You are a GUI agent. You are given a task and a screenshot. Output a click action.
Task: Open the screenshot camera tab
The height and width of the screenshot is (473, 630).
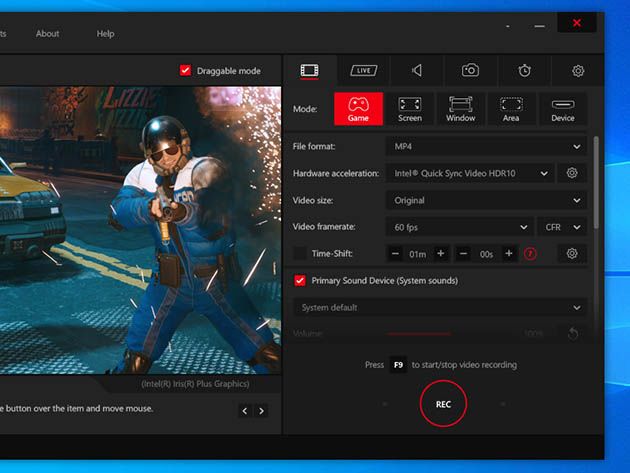pos(470,70)
